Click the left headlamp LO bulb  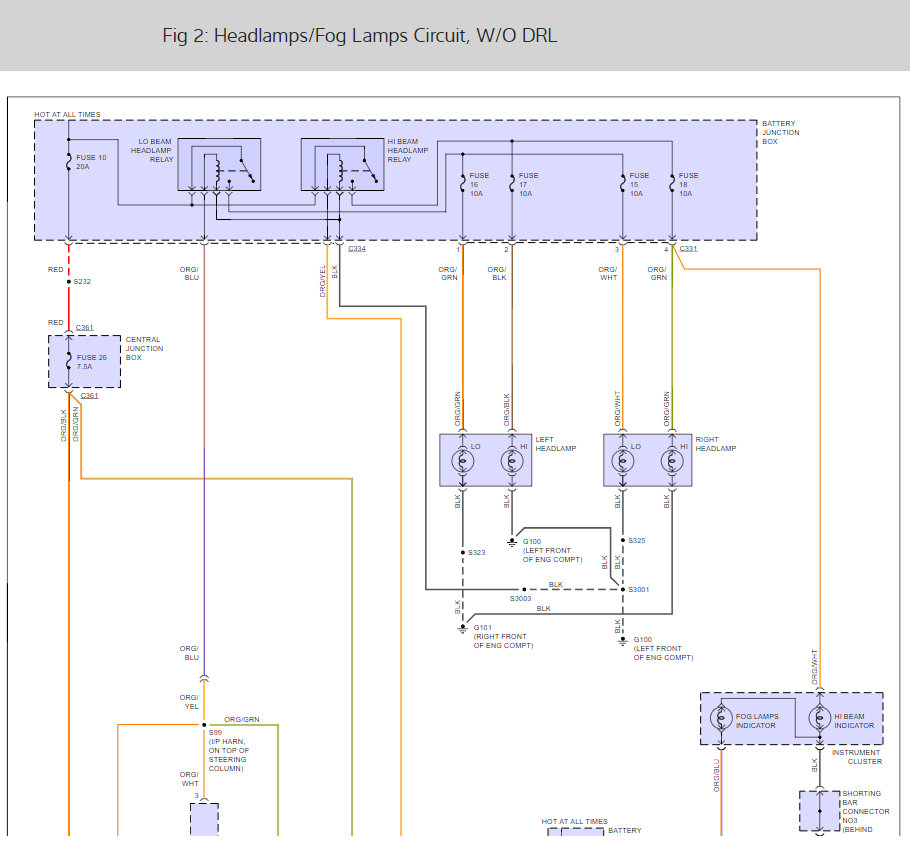pos(463,462)
